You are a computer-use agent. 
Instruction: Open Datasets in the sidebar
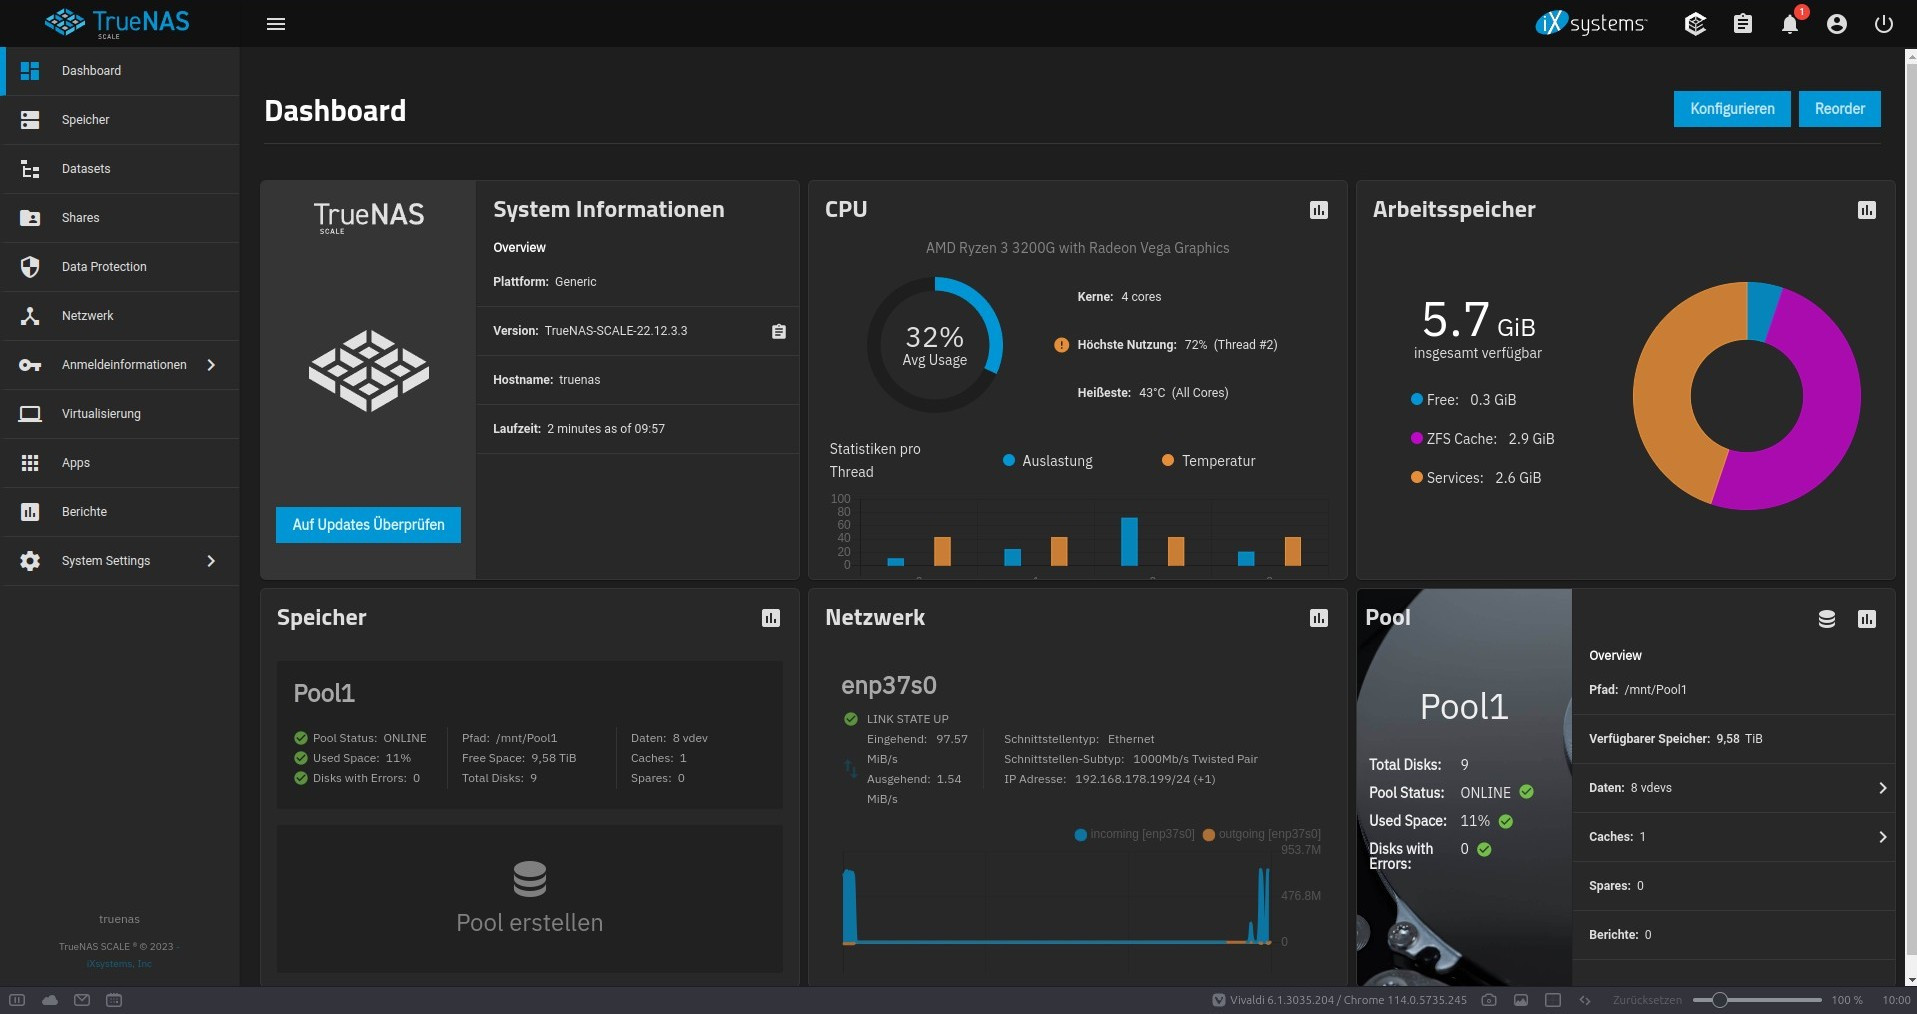coord(86,169)
